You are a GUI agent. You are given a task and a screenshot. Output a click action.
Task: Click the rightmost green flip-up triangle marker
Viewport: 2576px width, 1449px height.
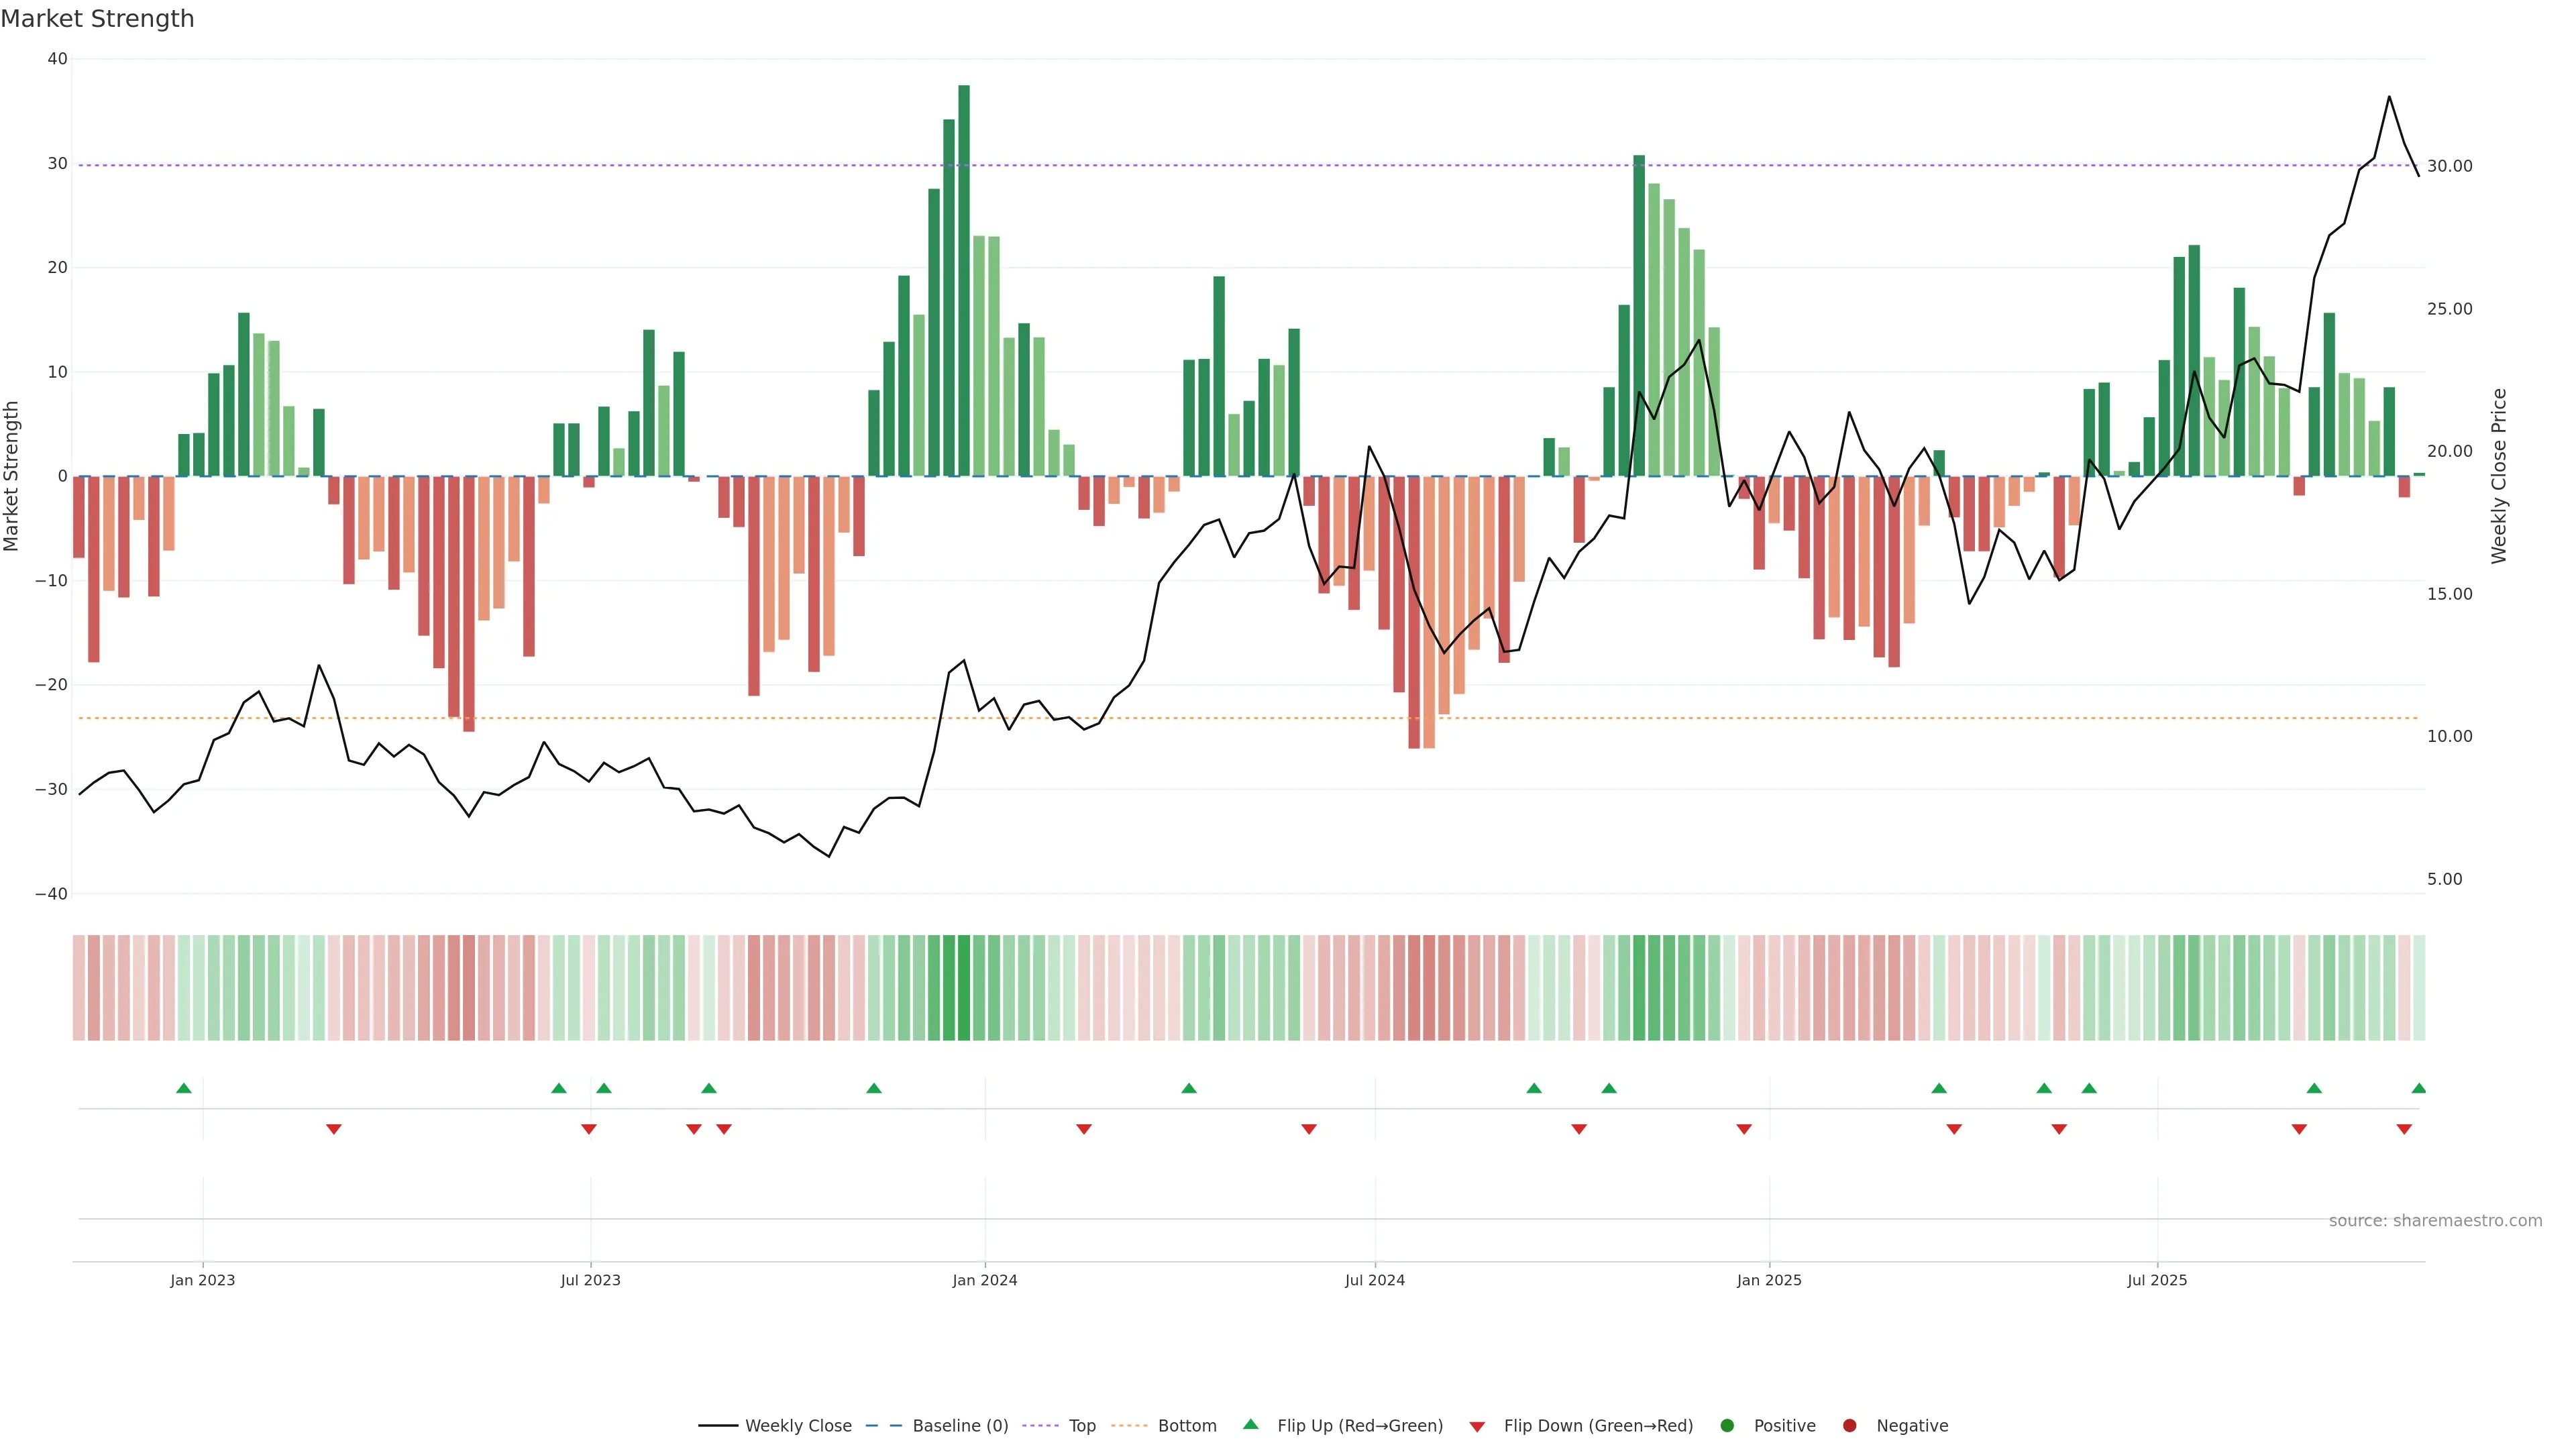point(2418,1088)
